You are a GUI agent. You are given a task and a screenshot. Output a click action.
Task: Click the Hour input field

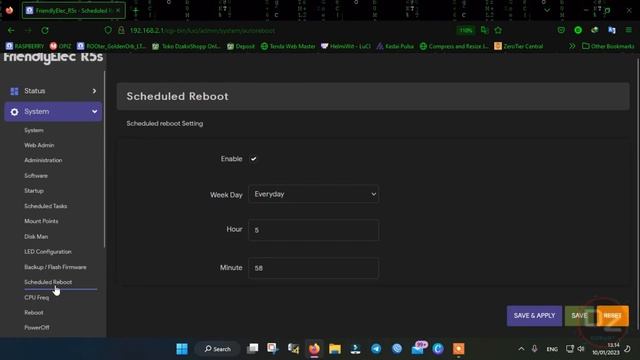(x=313, y=230)
